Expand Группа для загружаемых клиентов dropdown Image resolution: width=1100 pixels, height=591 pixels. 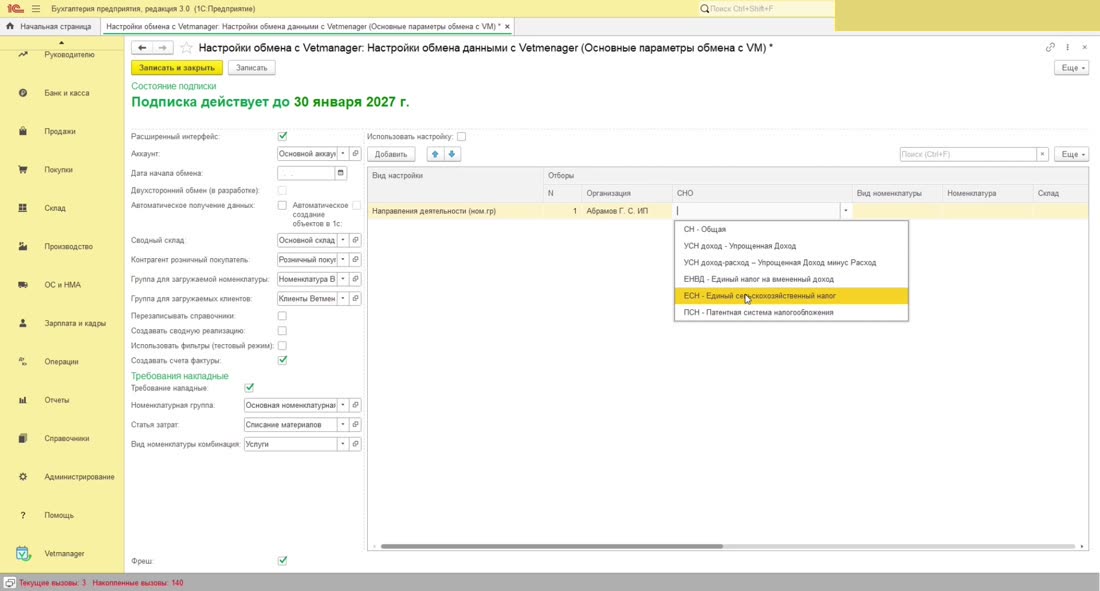point(342,298)
